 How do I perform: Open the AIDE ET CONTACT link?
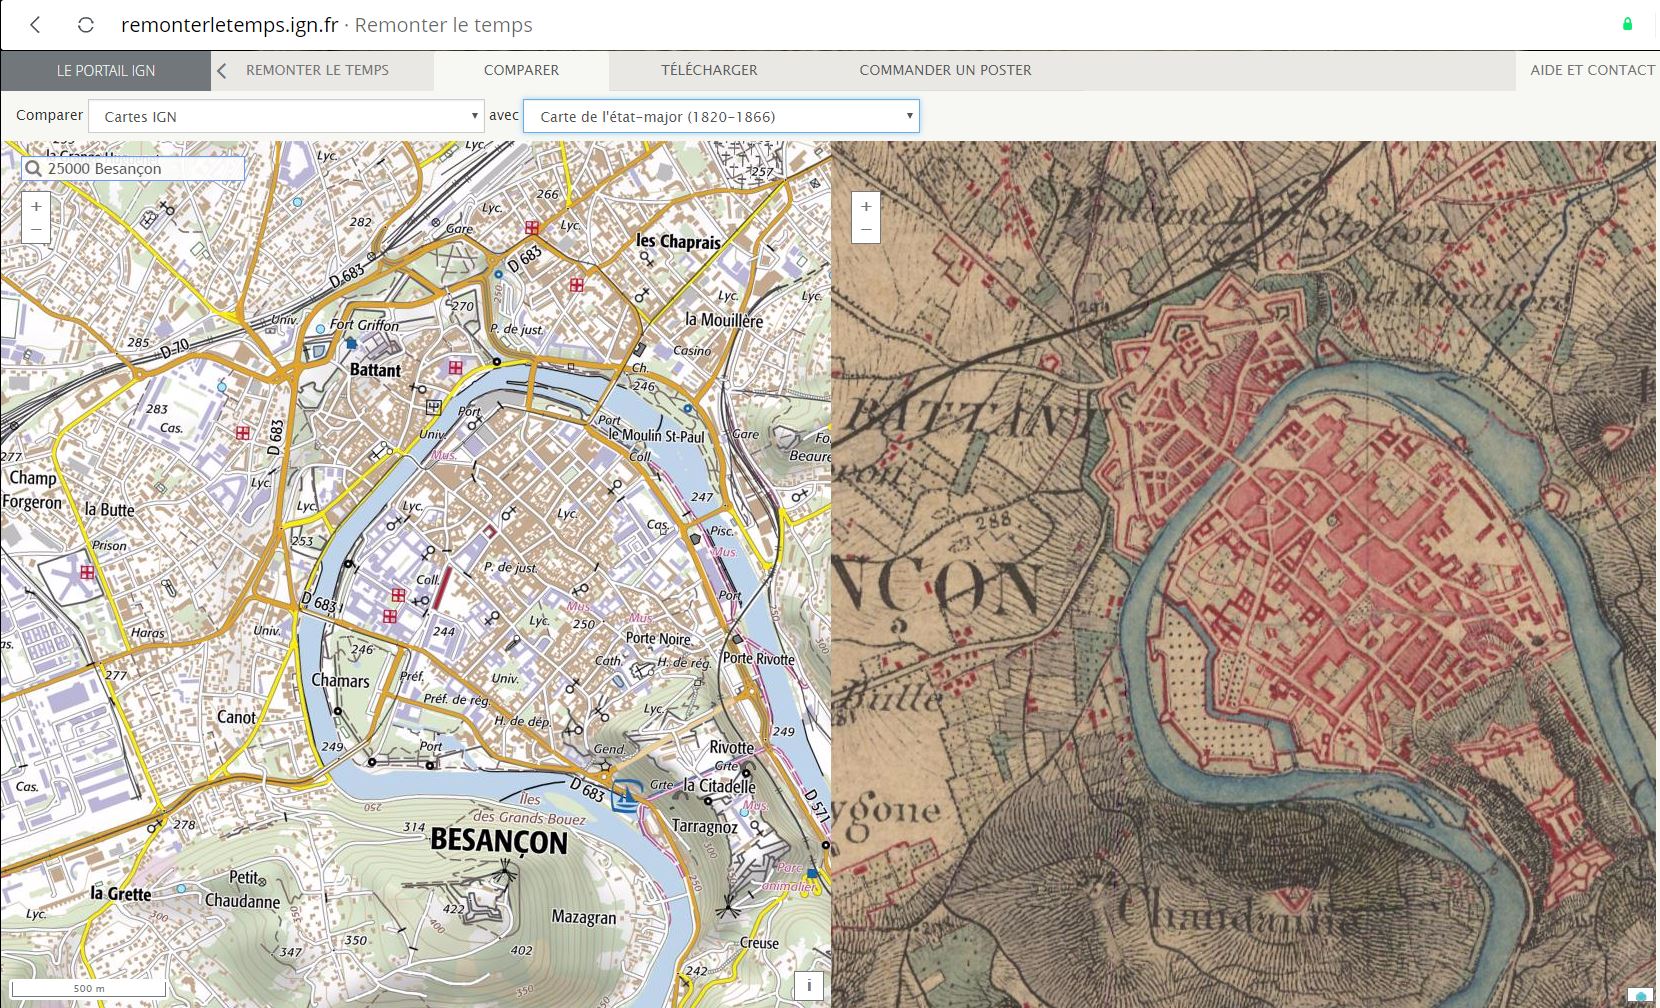pyautogui.click(x=1592, y=70)
